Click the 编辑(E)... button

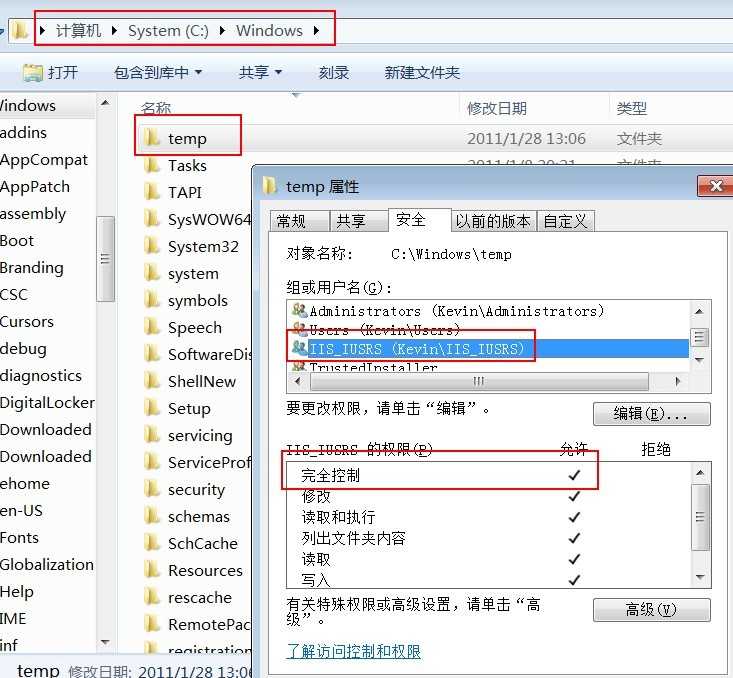click(x=652, y=414)
